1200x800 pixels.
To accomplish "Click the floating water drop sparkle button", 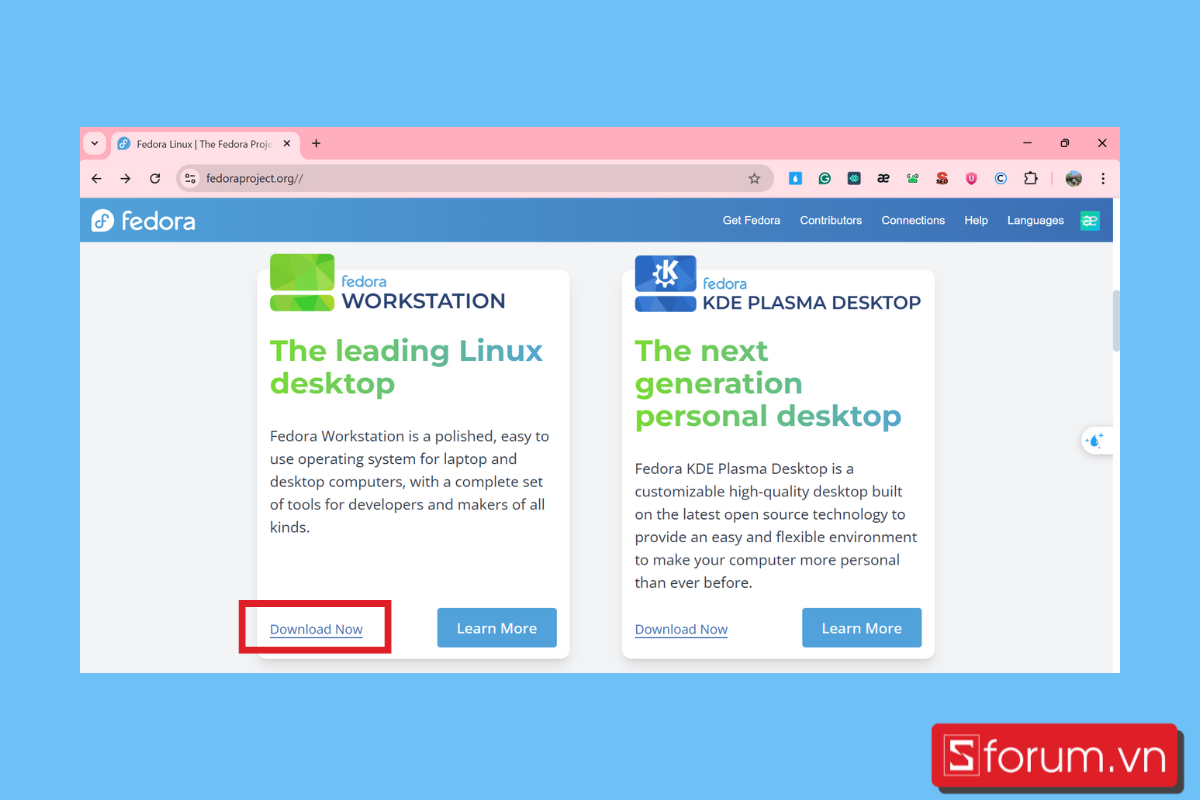I will (1097, 440).
